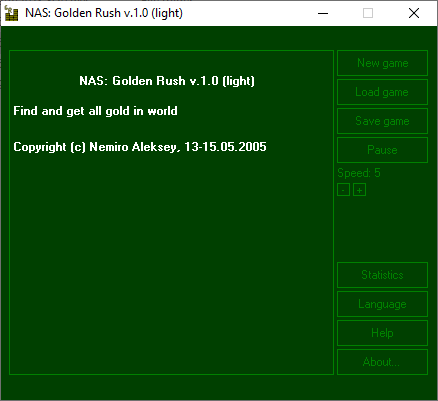438x401 pixels.
Task: Click the Save game button
Action: coord(382,121)
